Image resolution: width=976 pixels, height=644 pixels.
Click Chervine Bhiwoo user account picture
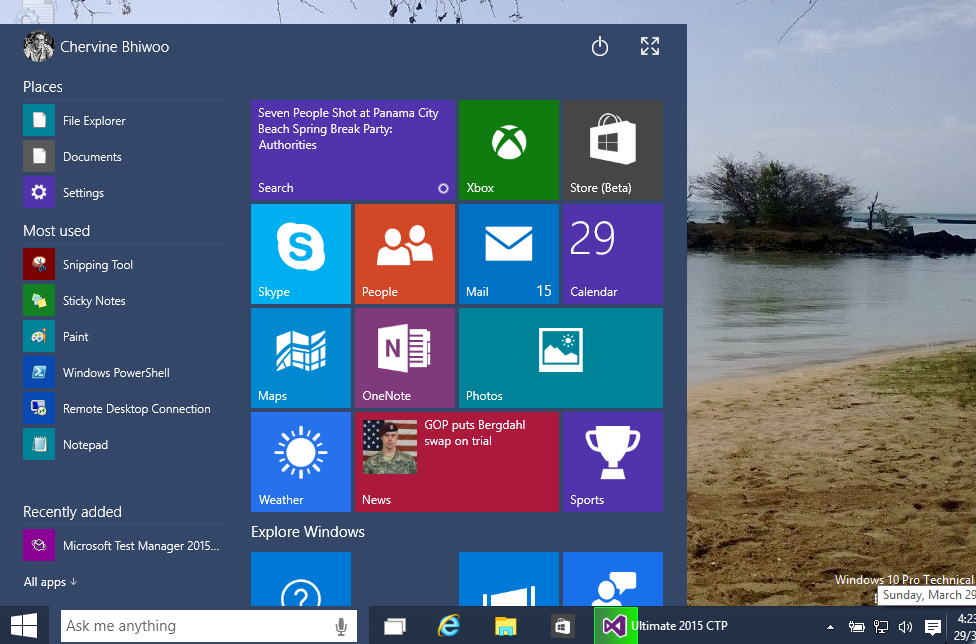pyautogui.click(x=39, y=47)
